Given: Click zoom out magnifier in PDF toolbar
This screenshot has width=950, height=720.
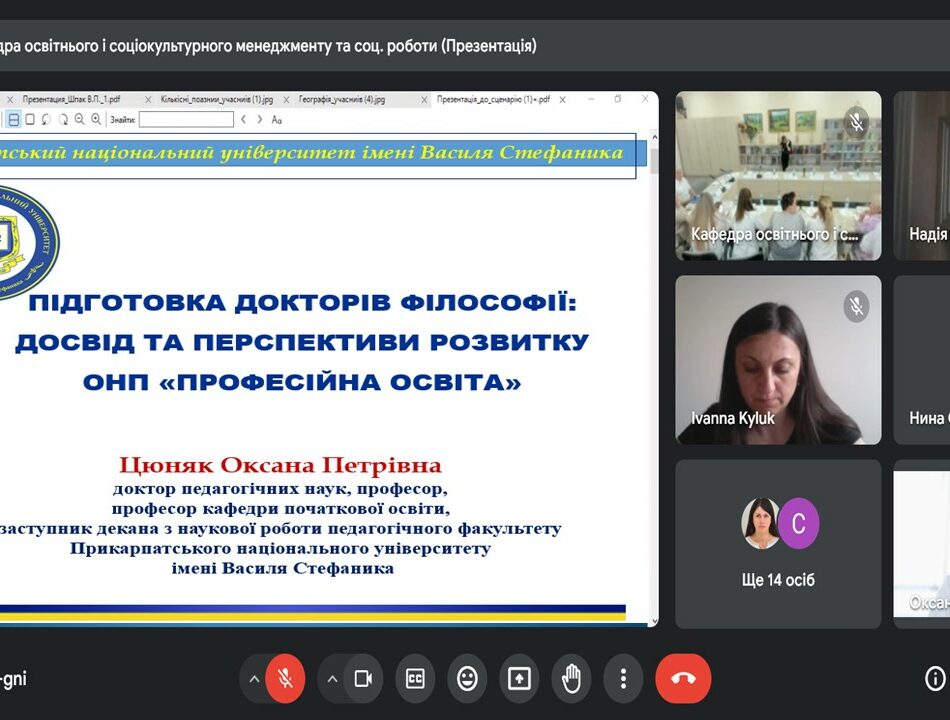Looking at the screenshot, I should tap(79, 119).
